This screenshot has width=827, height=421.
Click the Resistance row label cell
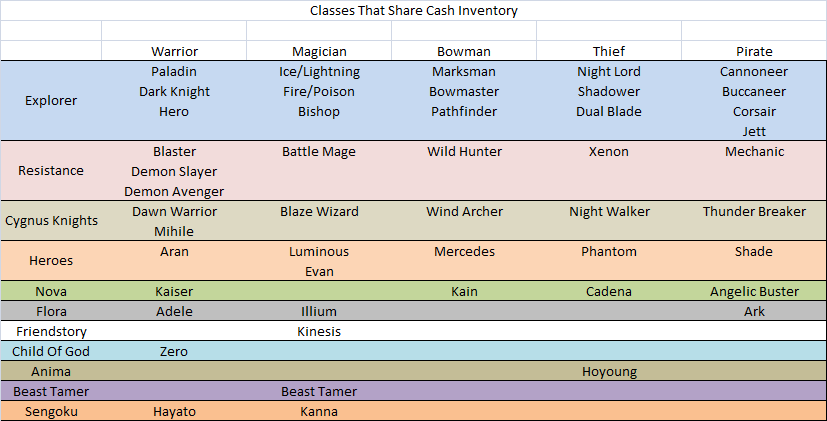tap(51, 171)
